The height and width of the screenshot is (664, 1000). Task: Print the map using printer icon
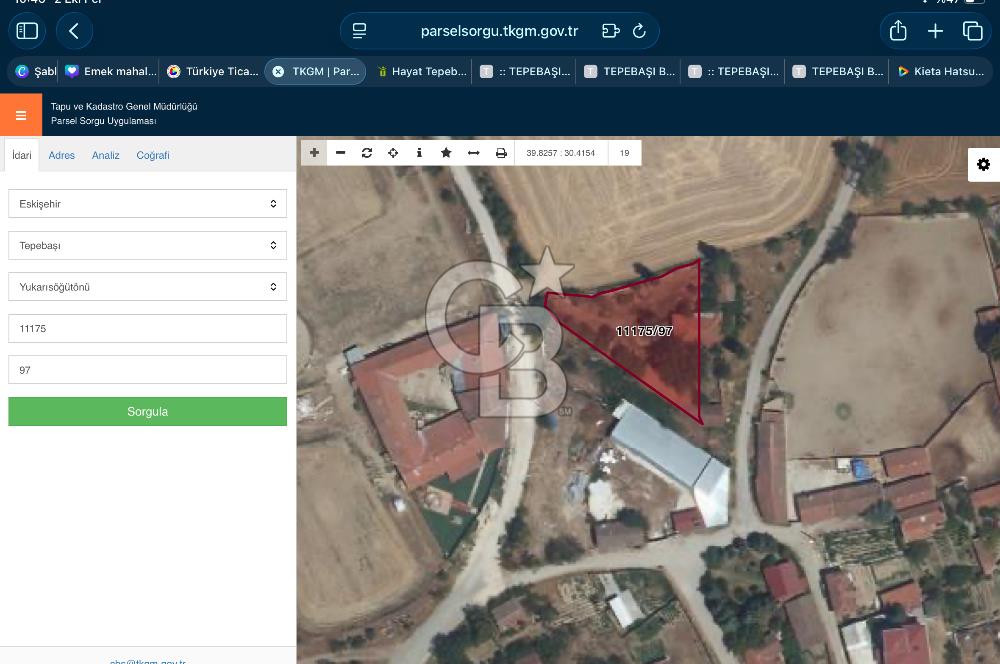click(501, 153)
